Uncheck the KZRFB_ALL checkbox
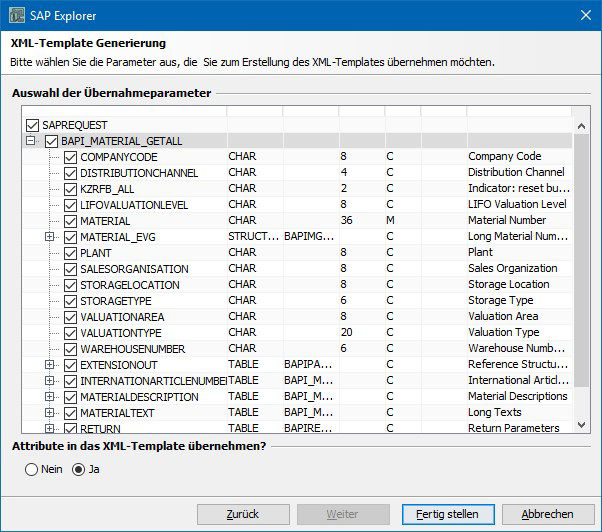This screenshot has height=532, width=602. point(70,189)
